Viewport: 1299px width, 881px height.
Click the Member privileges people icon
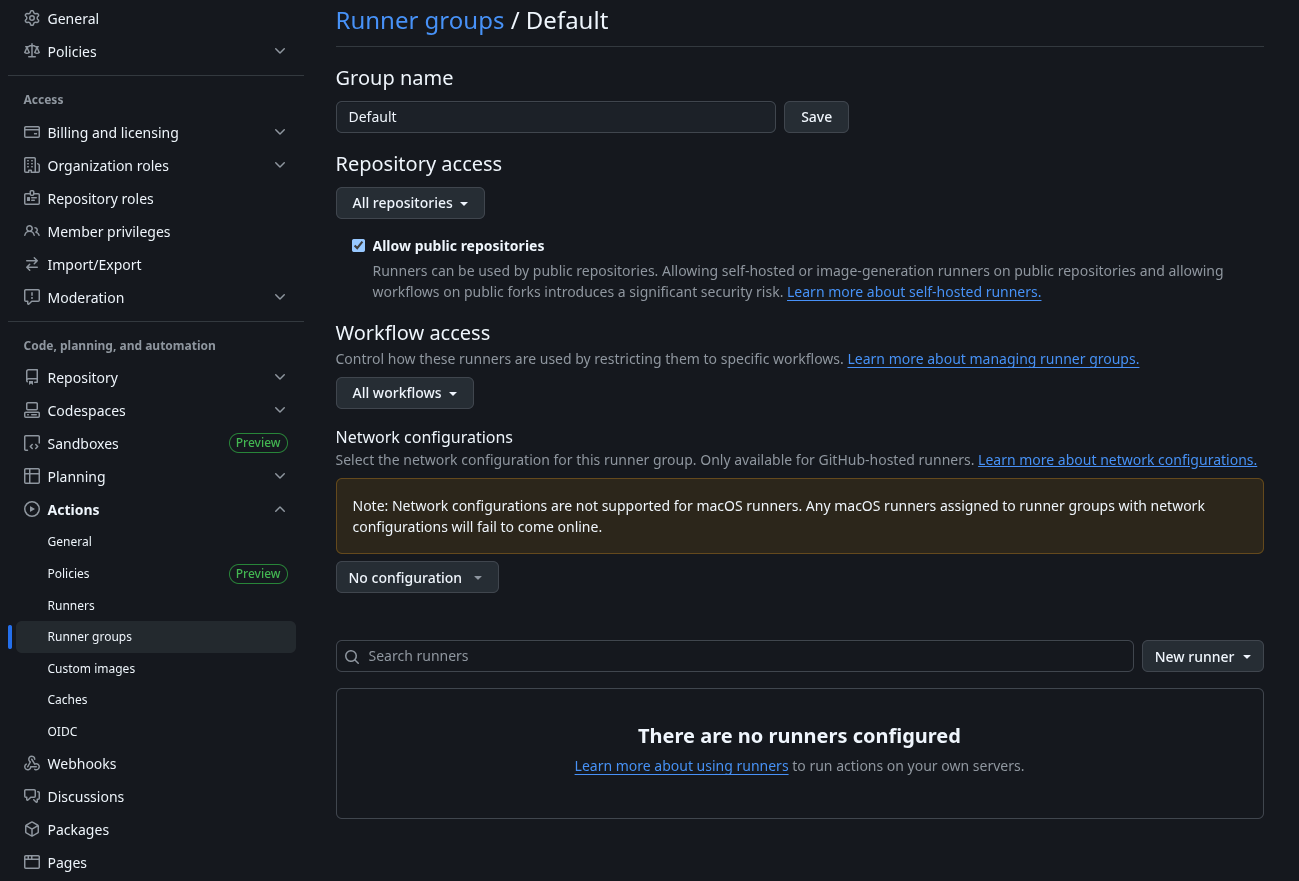click(x=32, y=232)
